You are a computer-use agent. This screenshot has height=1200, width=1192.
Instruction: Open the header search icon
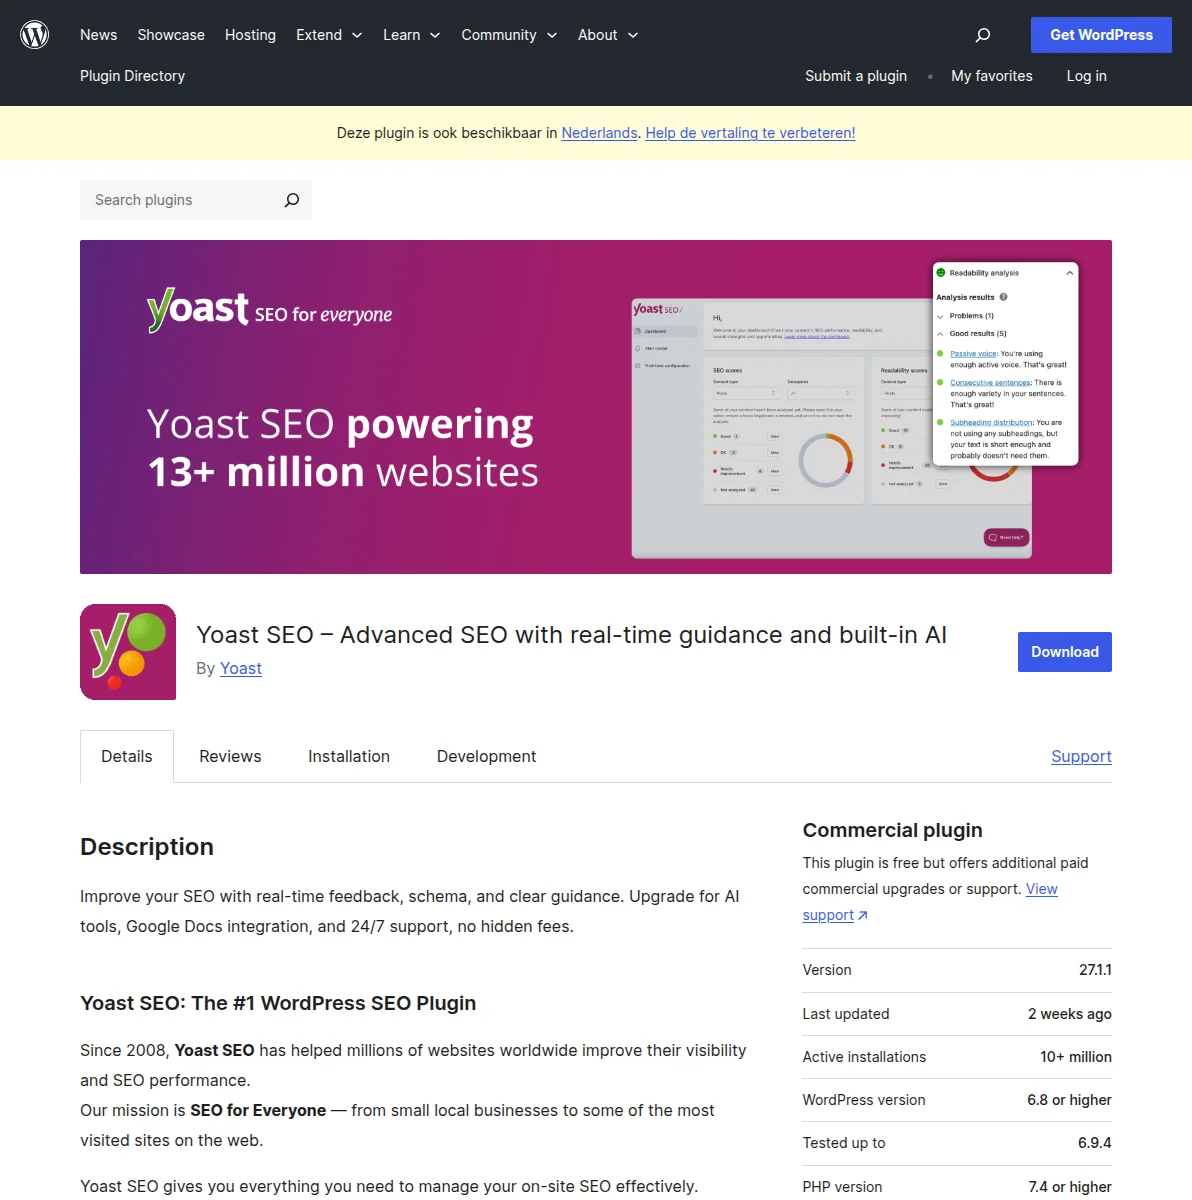982,35
